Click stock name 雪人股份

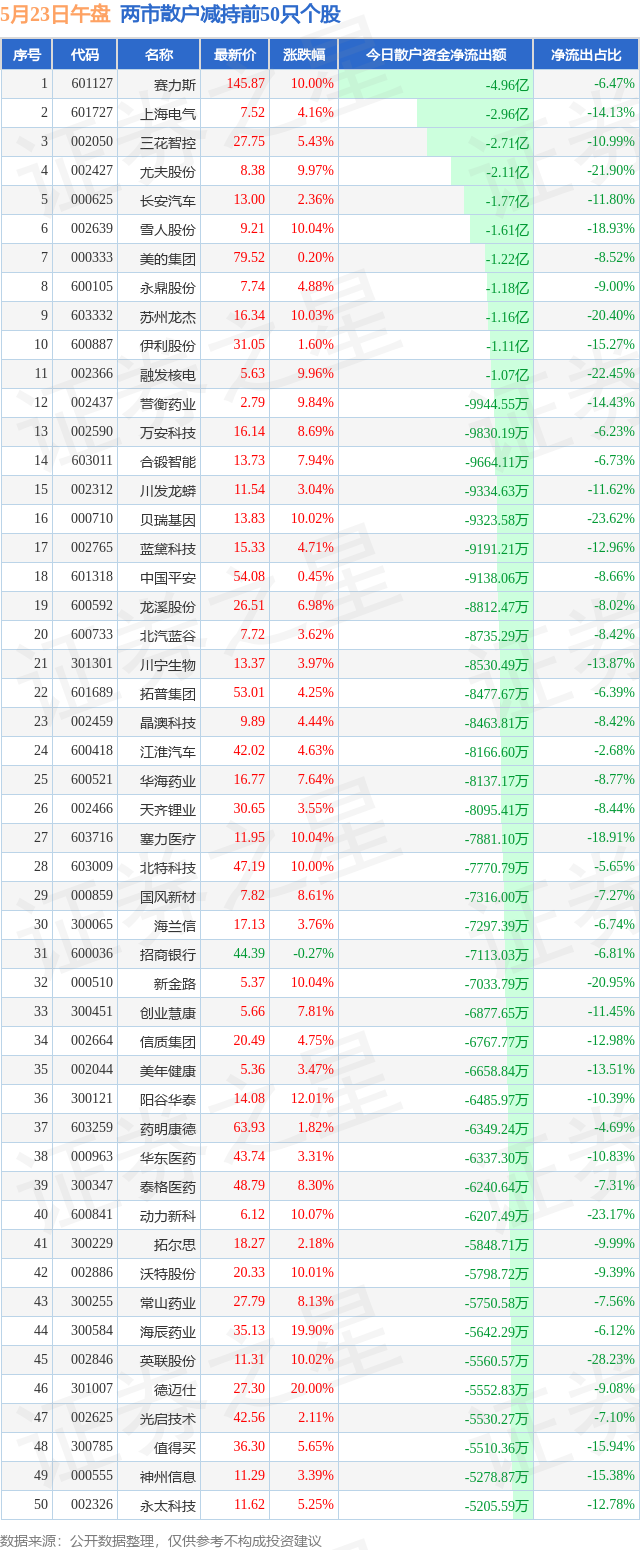[169, 229]
